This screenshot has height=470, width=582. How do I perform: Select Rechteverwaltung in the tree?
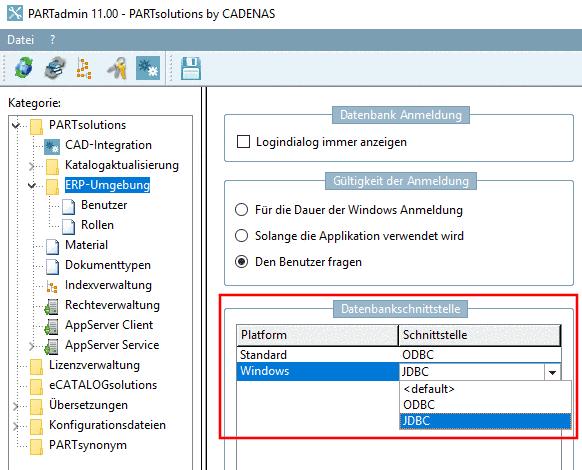click(x=112, y=305)
